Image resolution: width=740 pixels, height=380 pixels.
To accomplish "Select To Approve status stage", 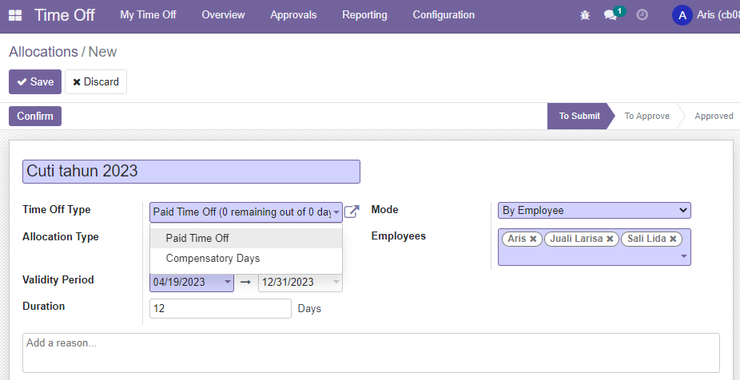I will click(647, 116).
